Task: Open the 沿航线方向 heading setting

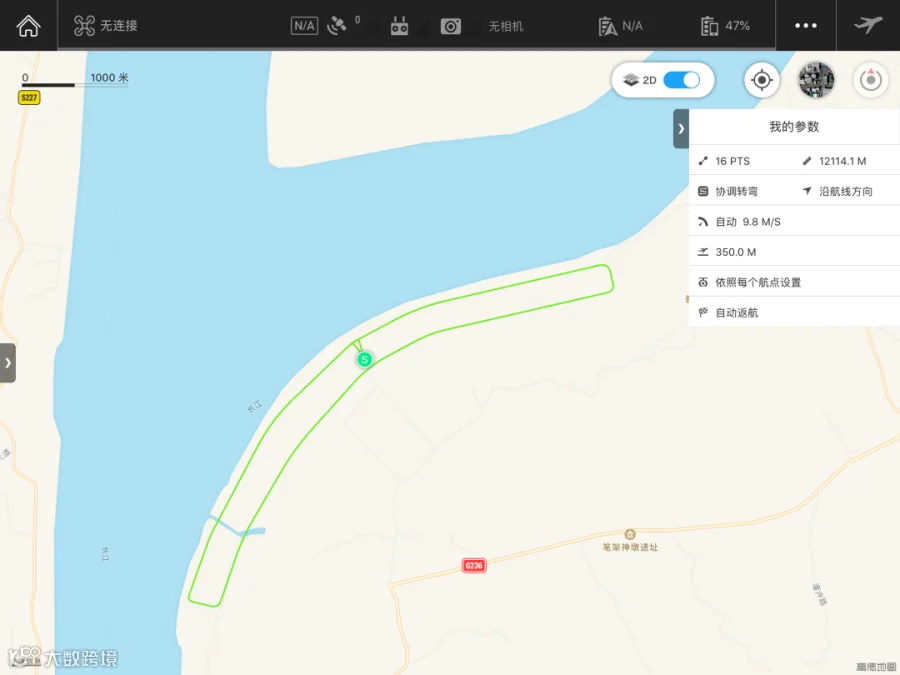Action: (x=847, y=191)
